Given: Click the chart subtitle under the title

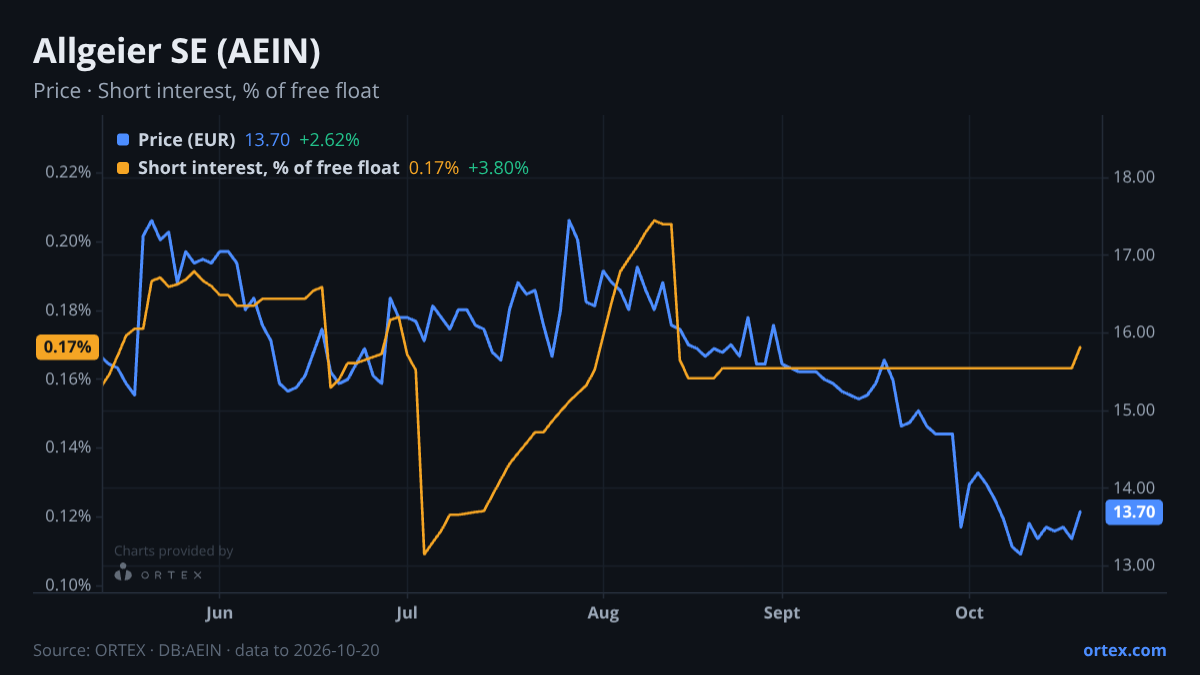Looking at the screenshot, I should pyautogui.click(x=206, y=91).
